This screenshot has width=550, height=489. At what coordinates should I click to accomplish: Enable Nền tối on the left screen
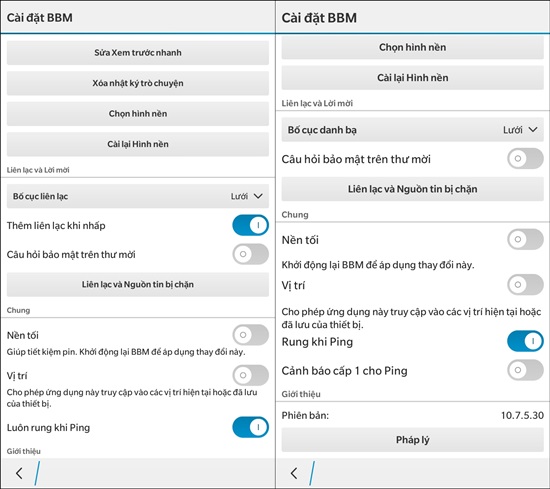click(x=250, y=335)
